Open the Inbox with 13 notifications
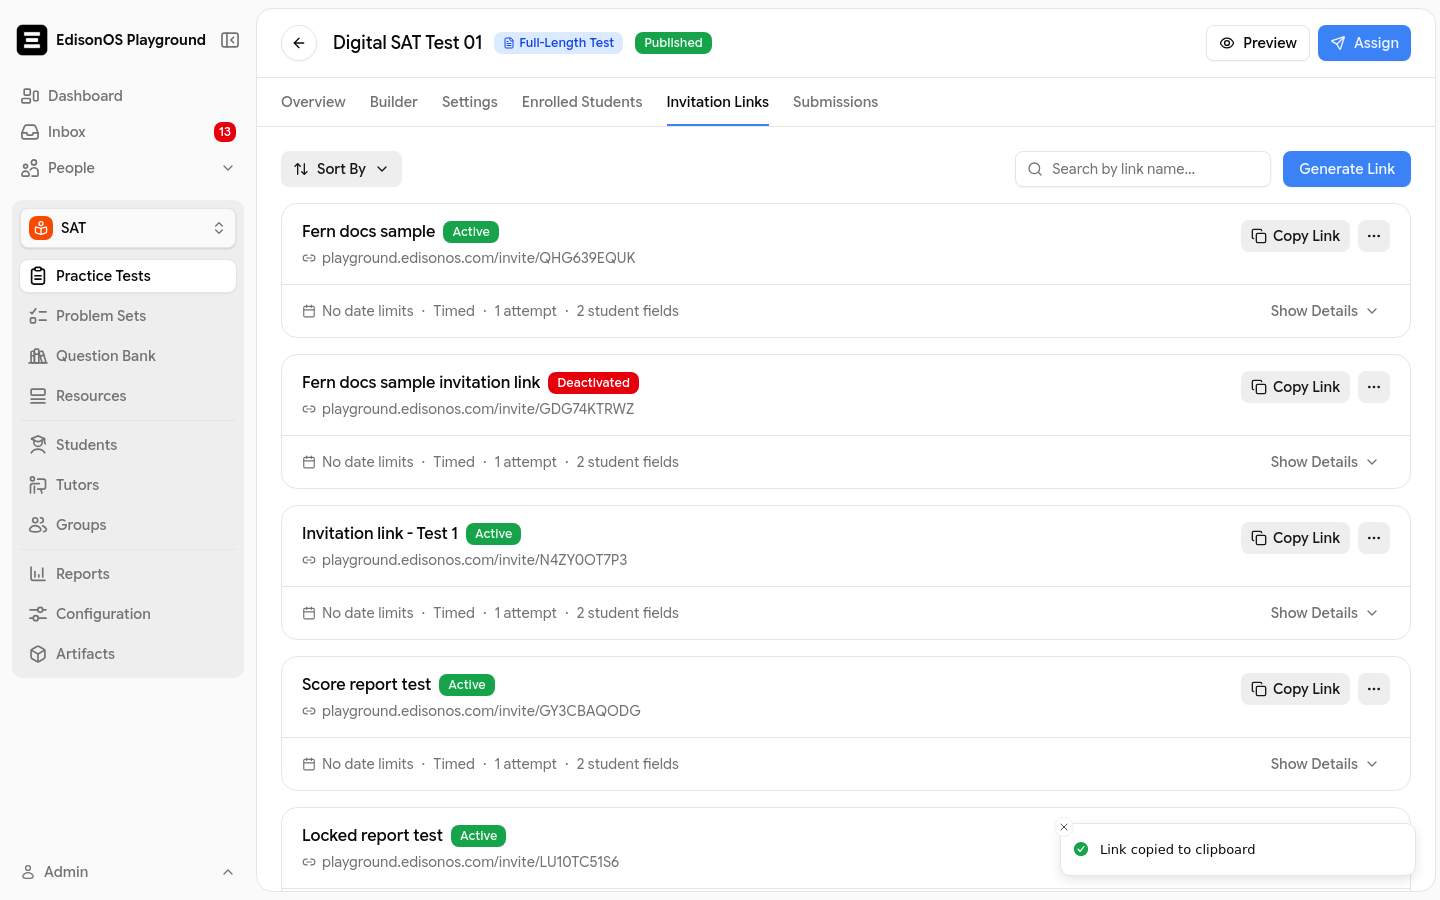 click(128, 132)
